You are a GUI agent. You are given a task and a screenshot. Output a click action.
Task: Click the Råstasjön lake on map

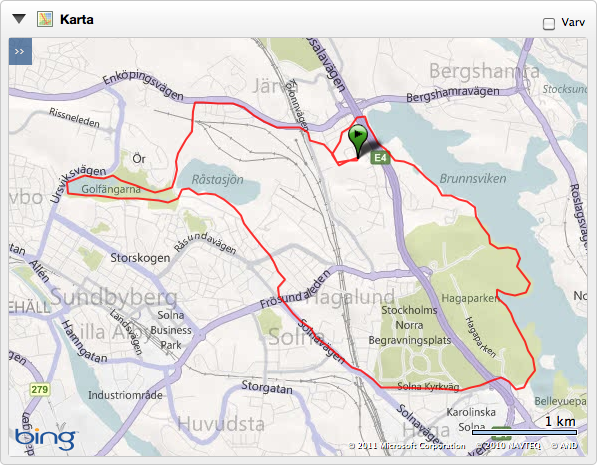[x=217, y=180]
